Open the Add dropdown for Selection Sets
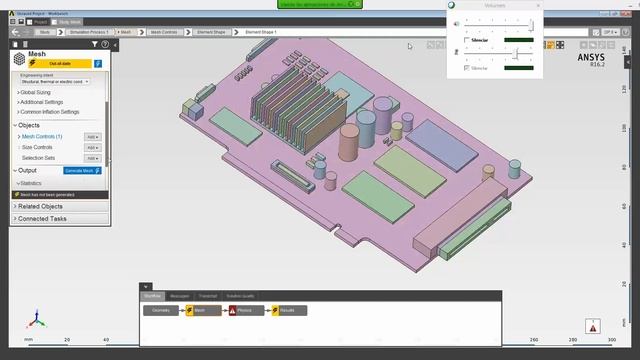The height and width of the screenshot is (360, 640). (x=93, y=158)
